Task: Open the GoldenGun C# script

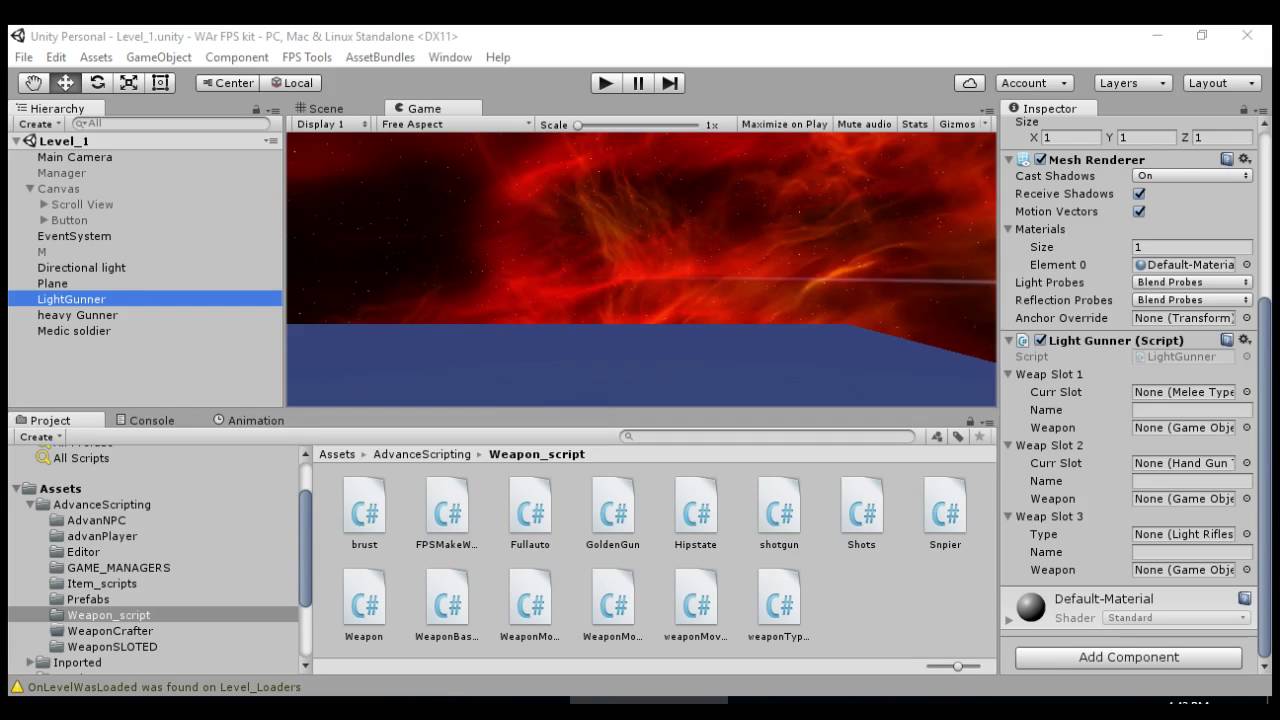Action: (x=613, y=514)
